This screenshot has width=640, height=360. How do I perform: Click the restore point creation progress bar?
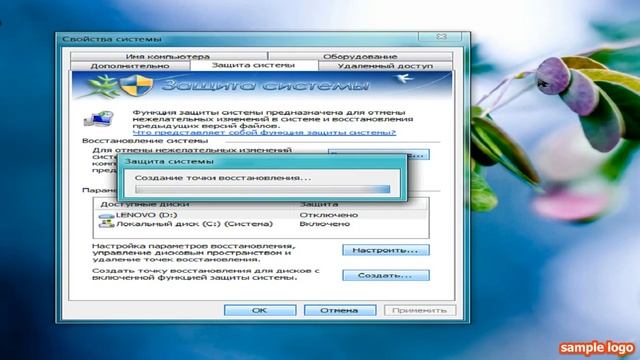click(262, 189)
